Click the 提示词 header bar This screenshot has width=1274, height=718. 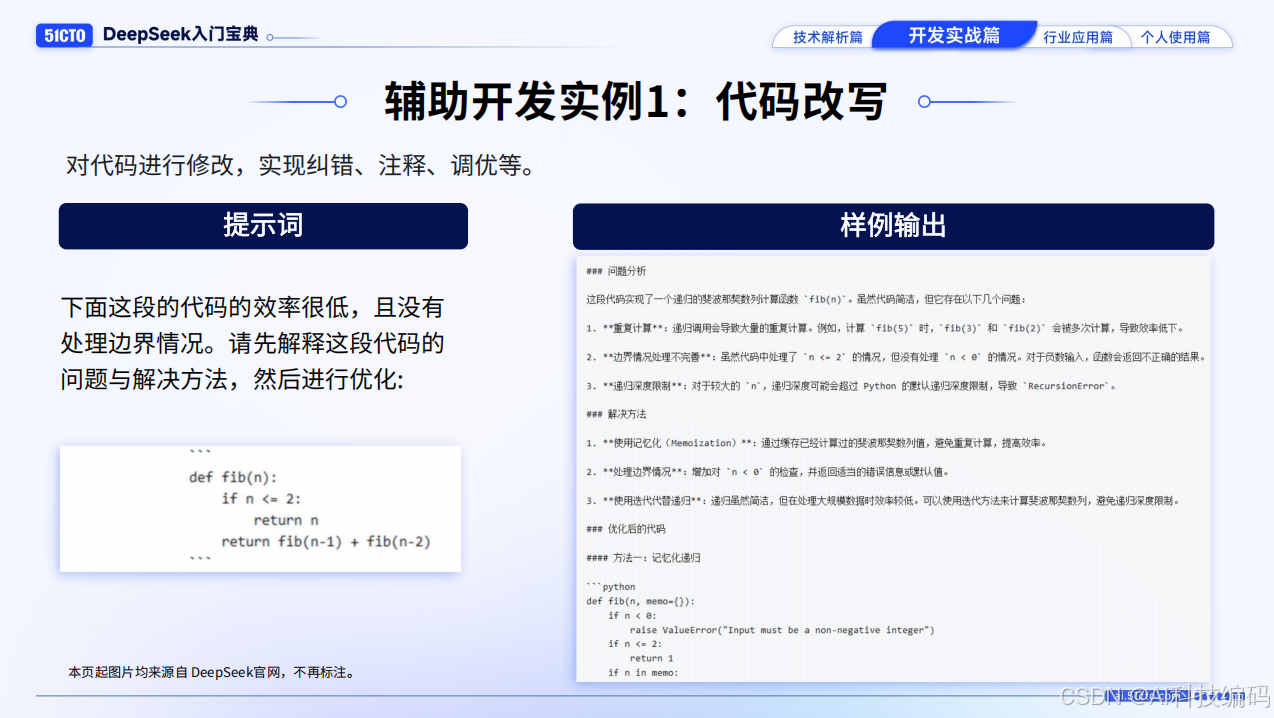[263, 226]
